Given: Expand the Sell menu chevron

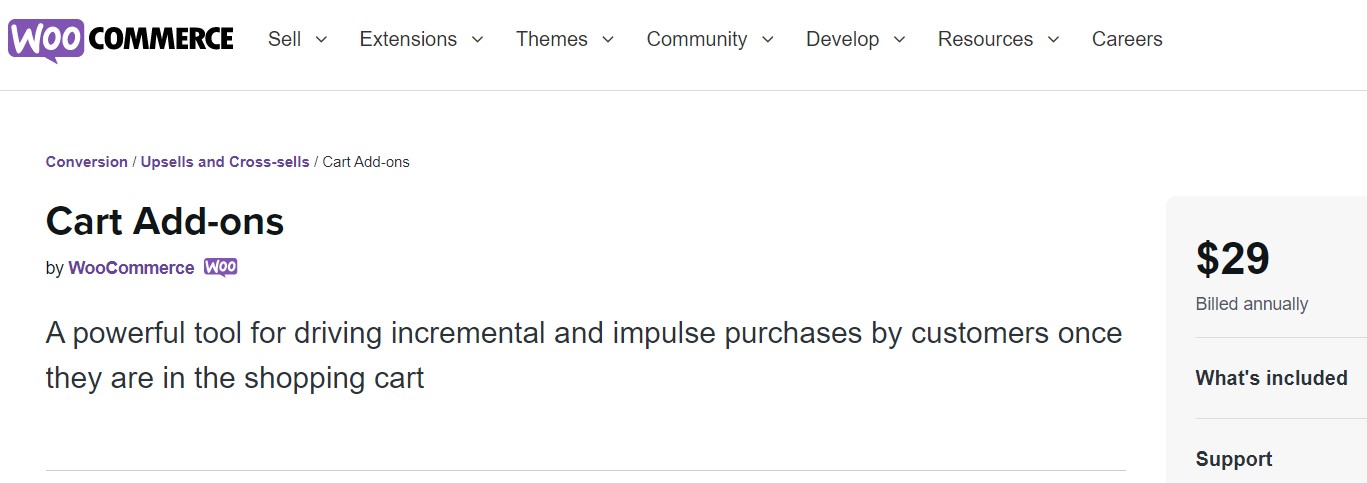Looking at the screenshot, I should pos(321,40).
